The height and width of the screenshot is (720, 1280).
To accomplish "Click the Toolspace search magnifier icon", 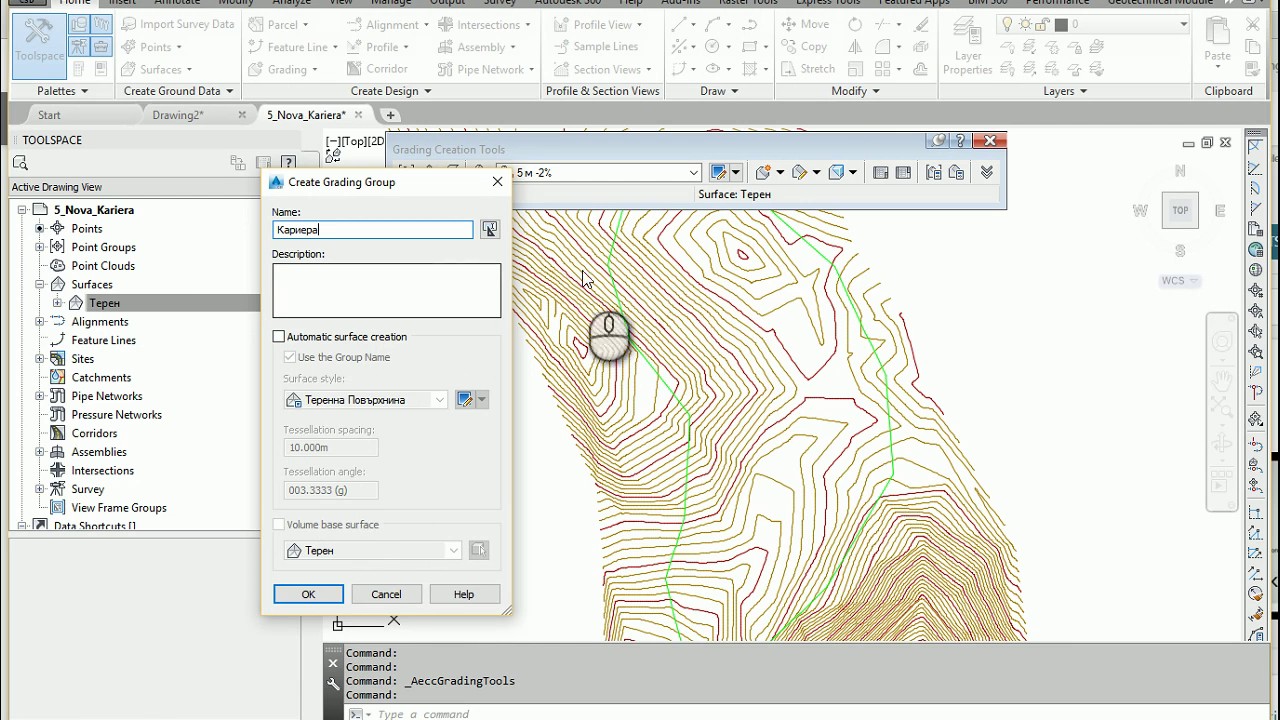I will tap(20, 163).
